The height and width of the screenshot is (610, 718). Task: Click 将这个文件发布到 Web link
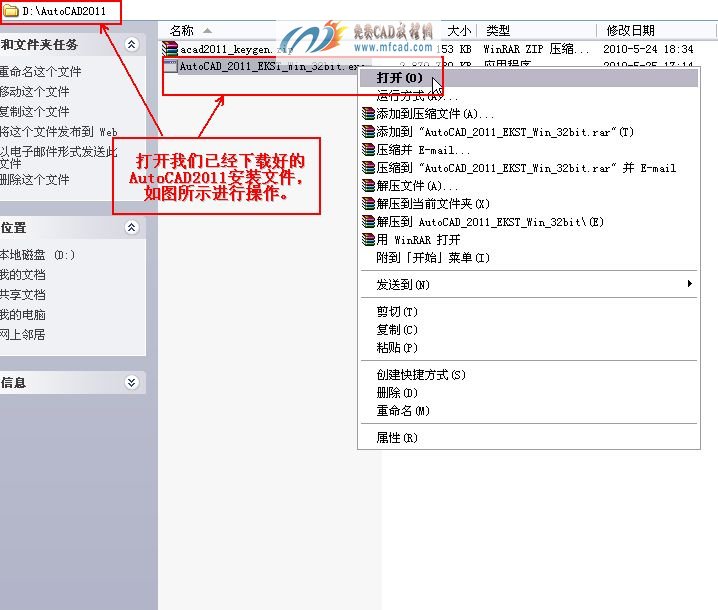[59, 132]
